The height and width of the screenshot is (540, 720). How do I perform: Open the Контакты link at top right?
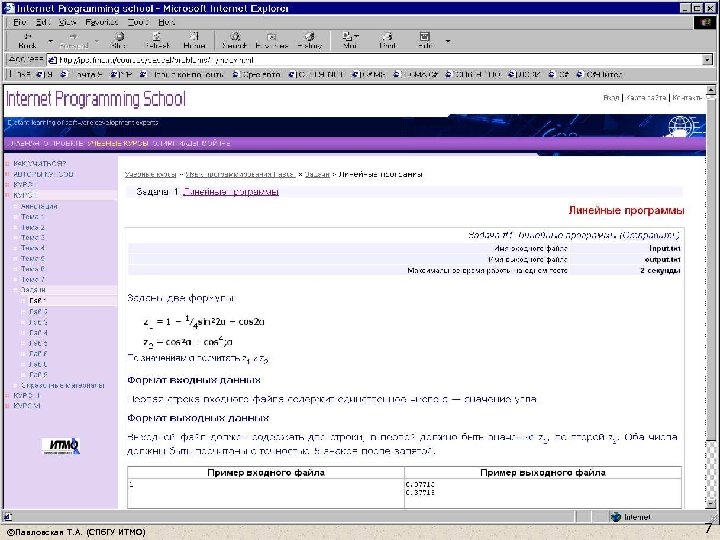[687, 98]
